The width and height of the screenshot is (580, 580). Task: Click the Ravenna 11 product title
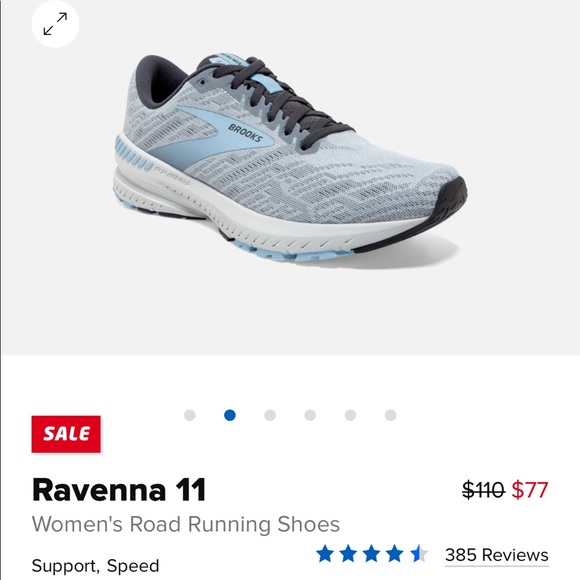coord(119,490)
